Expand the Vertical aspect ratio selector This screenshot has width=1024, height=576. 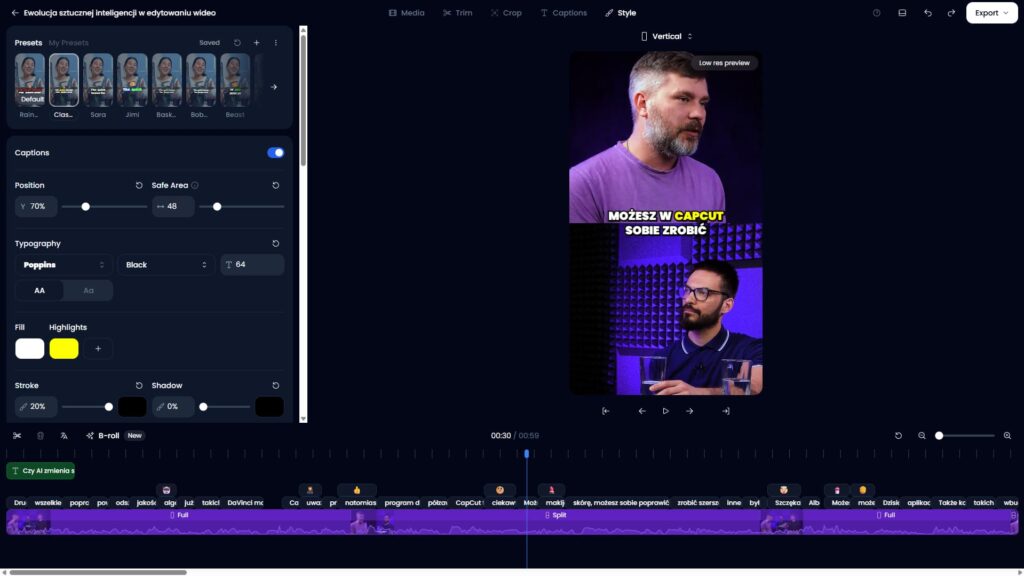[x=666, y=36]
